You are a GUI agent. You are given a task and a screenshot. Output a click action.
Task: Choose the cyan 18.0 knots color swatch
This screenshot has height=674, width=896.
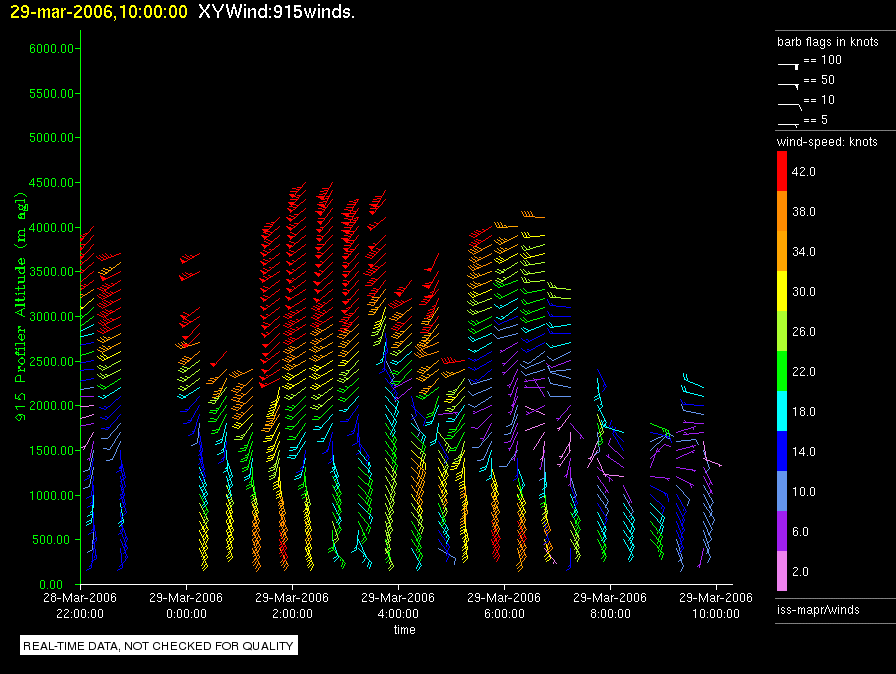(783, 412)
